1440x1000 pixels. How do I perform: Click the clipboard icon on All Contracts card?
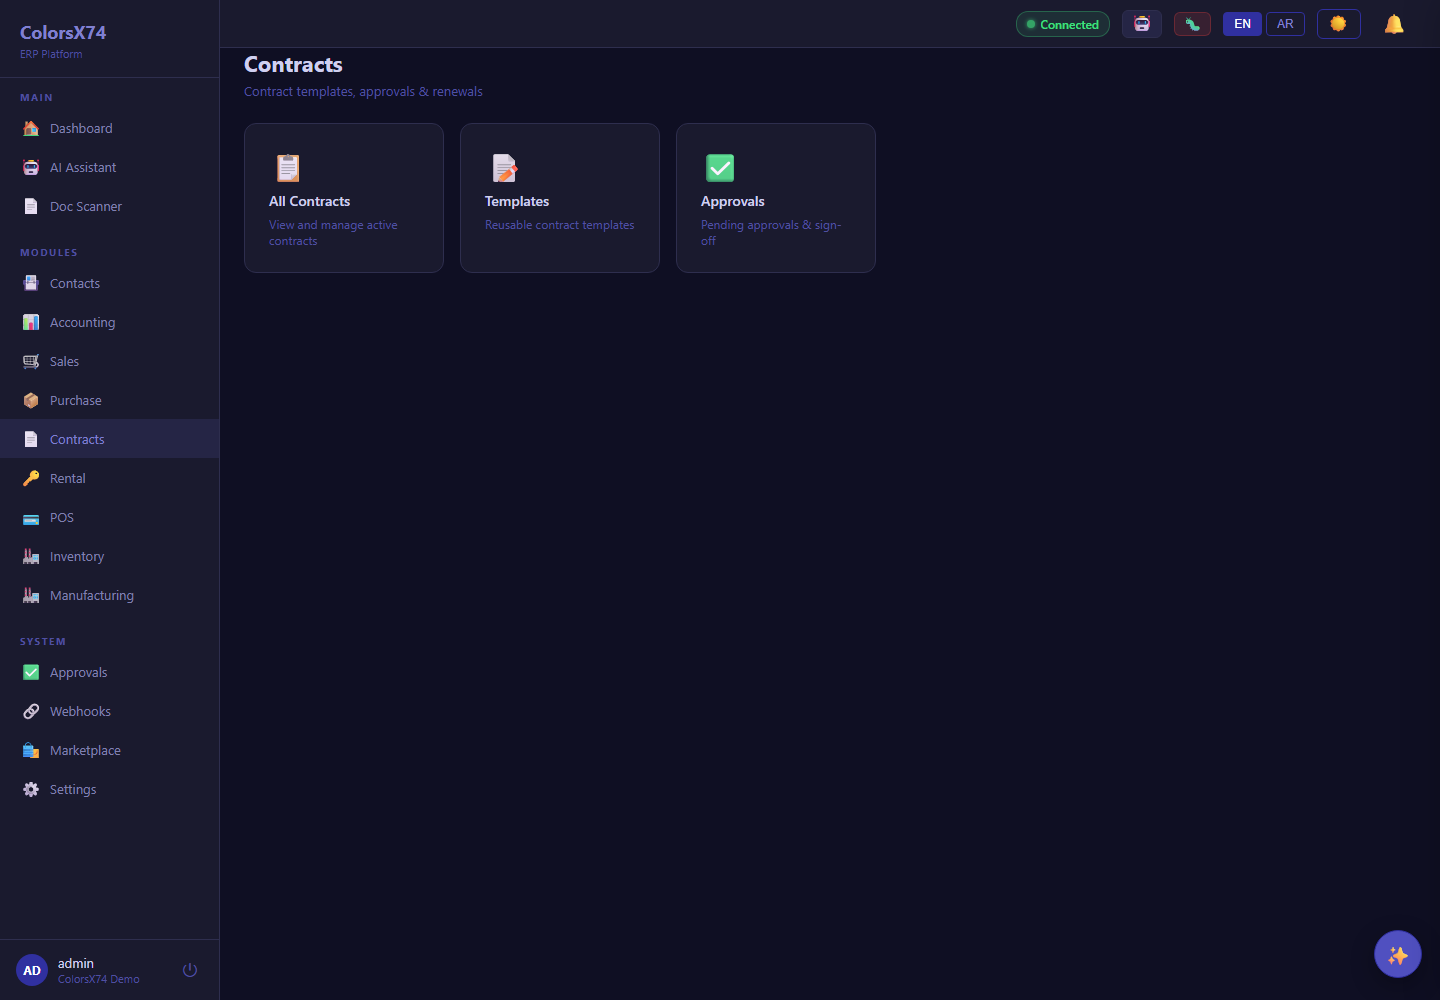point(288,168)
